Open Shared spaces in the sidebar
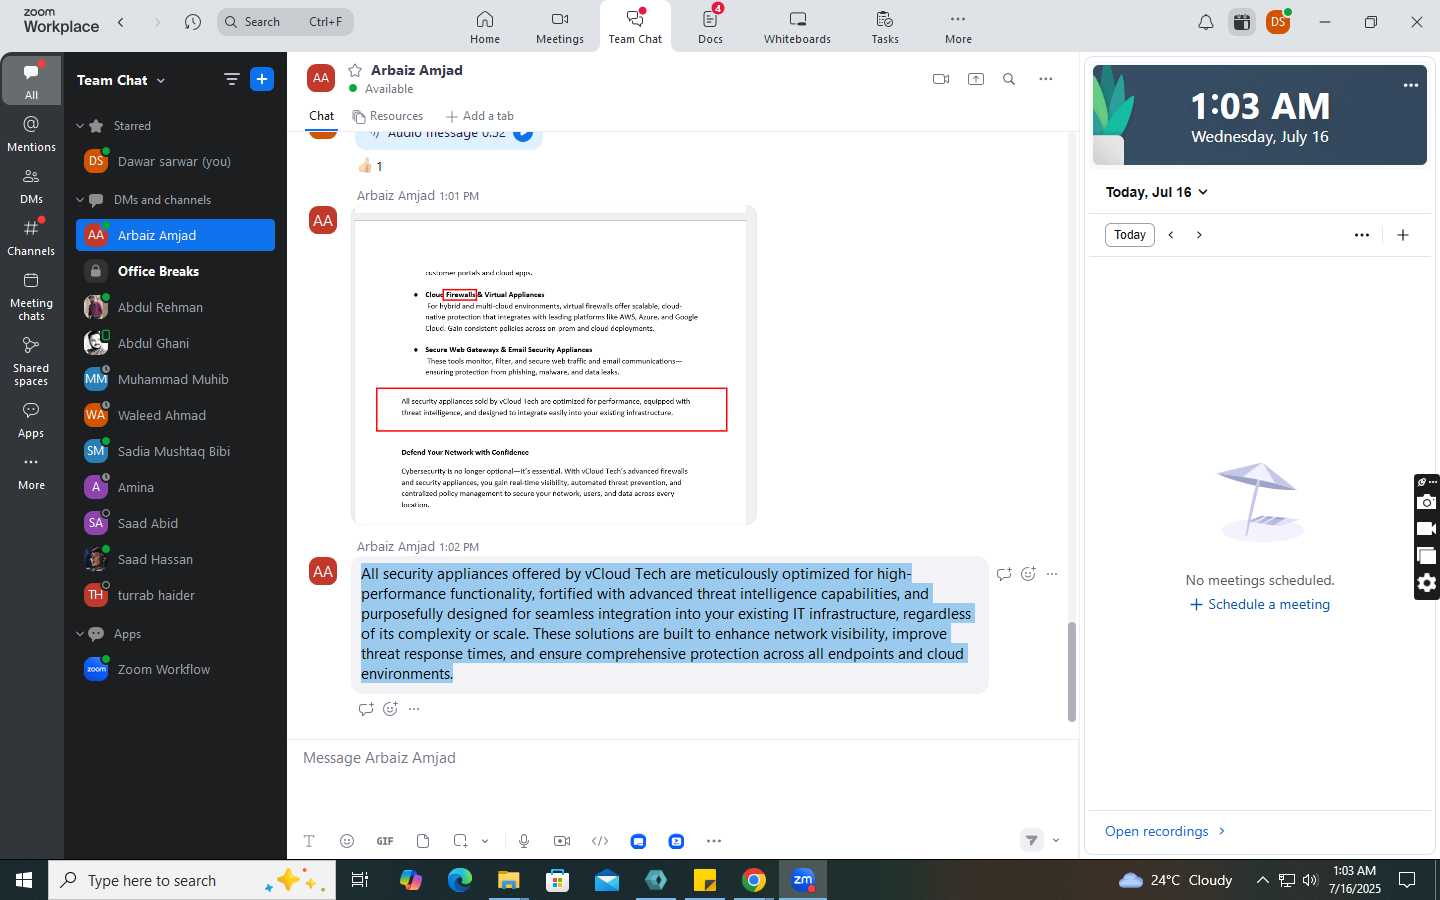Image resolution: width=1440 pixels, height=900 pixels. (x=32, y=361)
